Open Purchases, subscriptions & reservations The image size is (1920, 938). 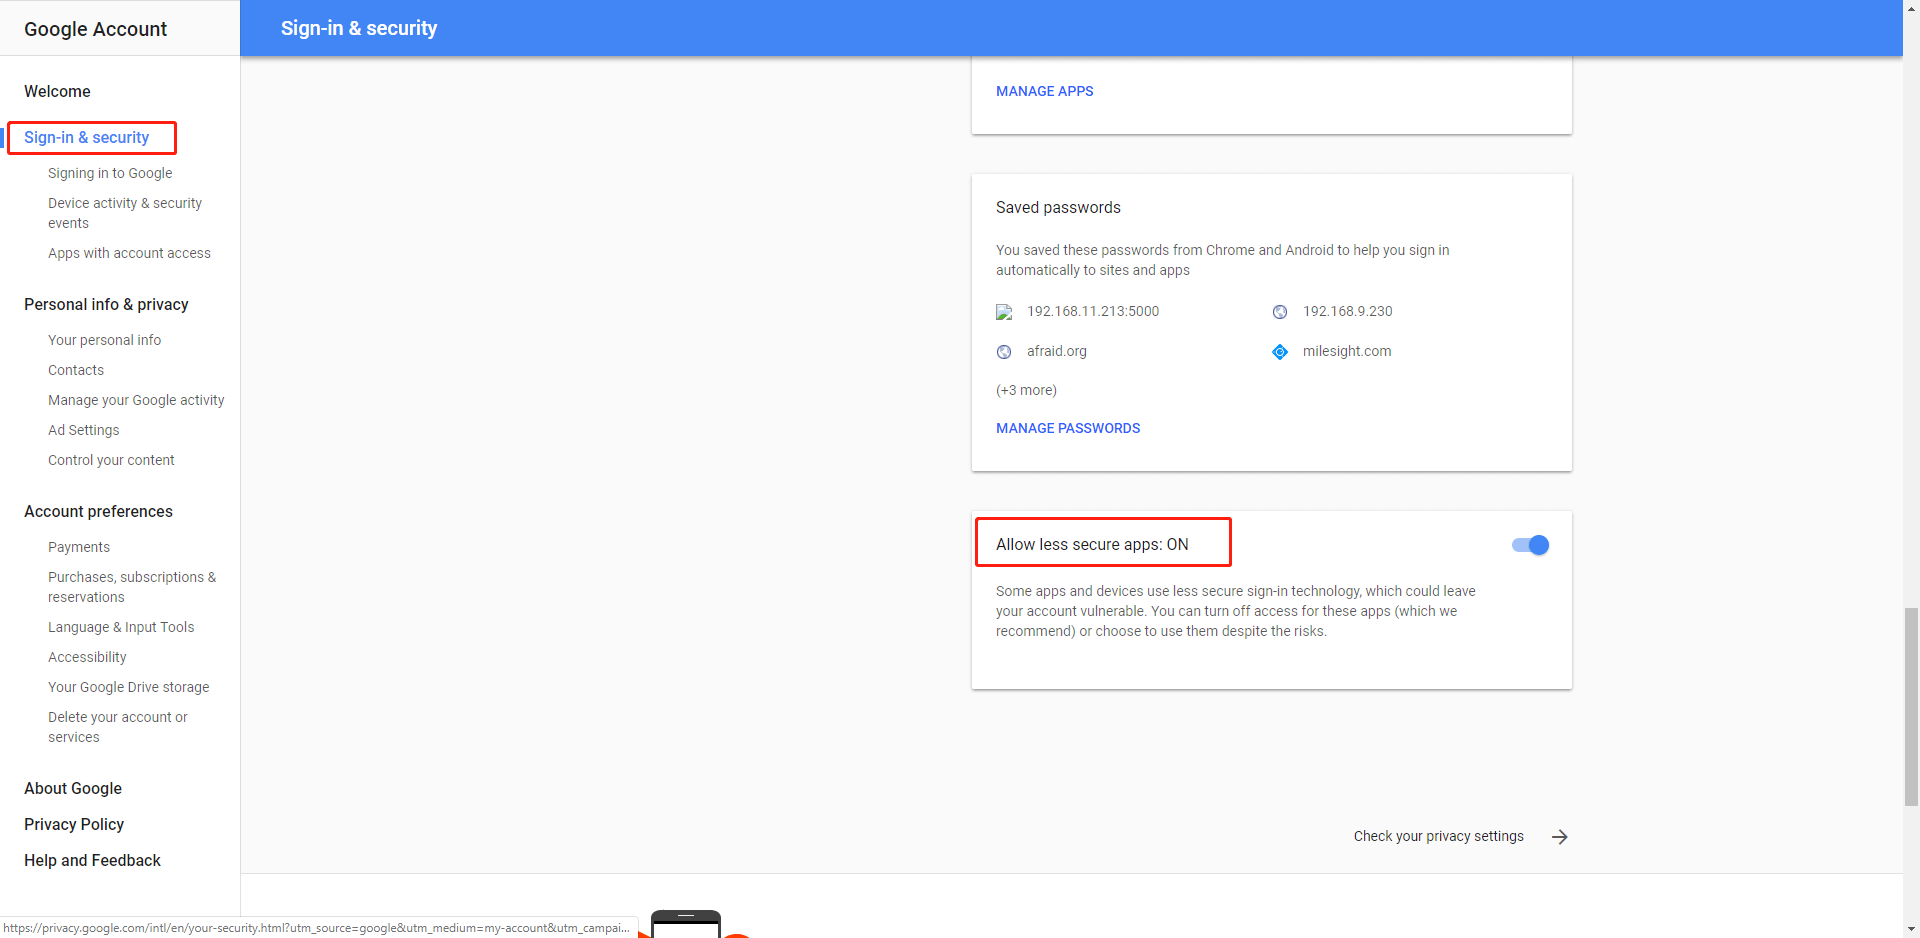click(132, 587)
